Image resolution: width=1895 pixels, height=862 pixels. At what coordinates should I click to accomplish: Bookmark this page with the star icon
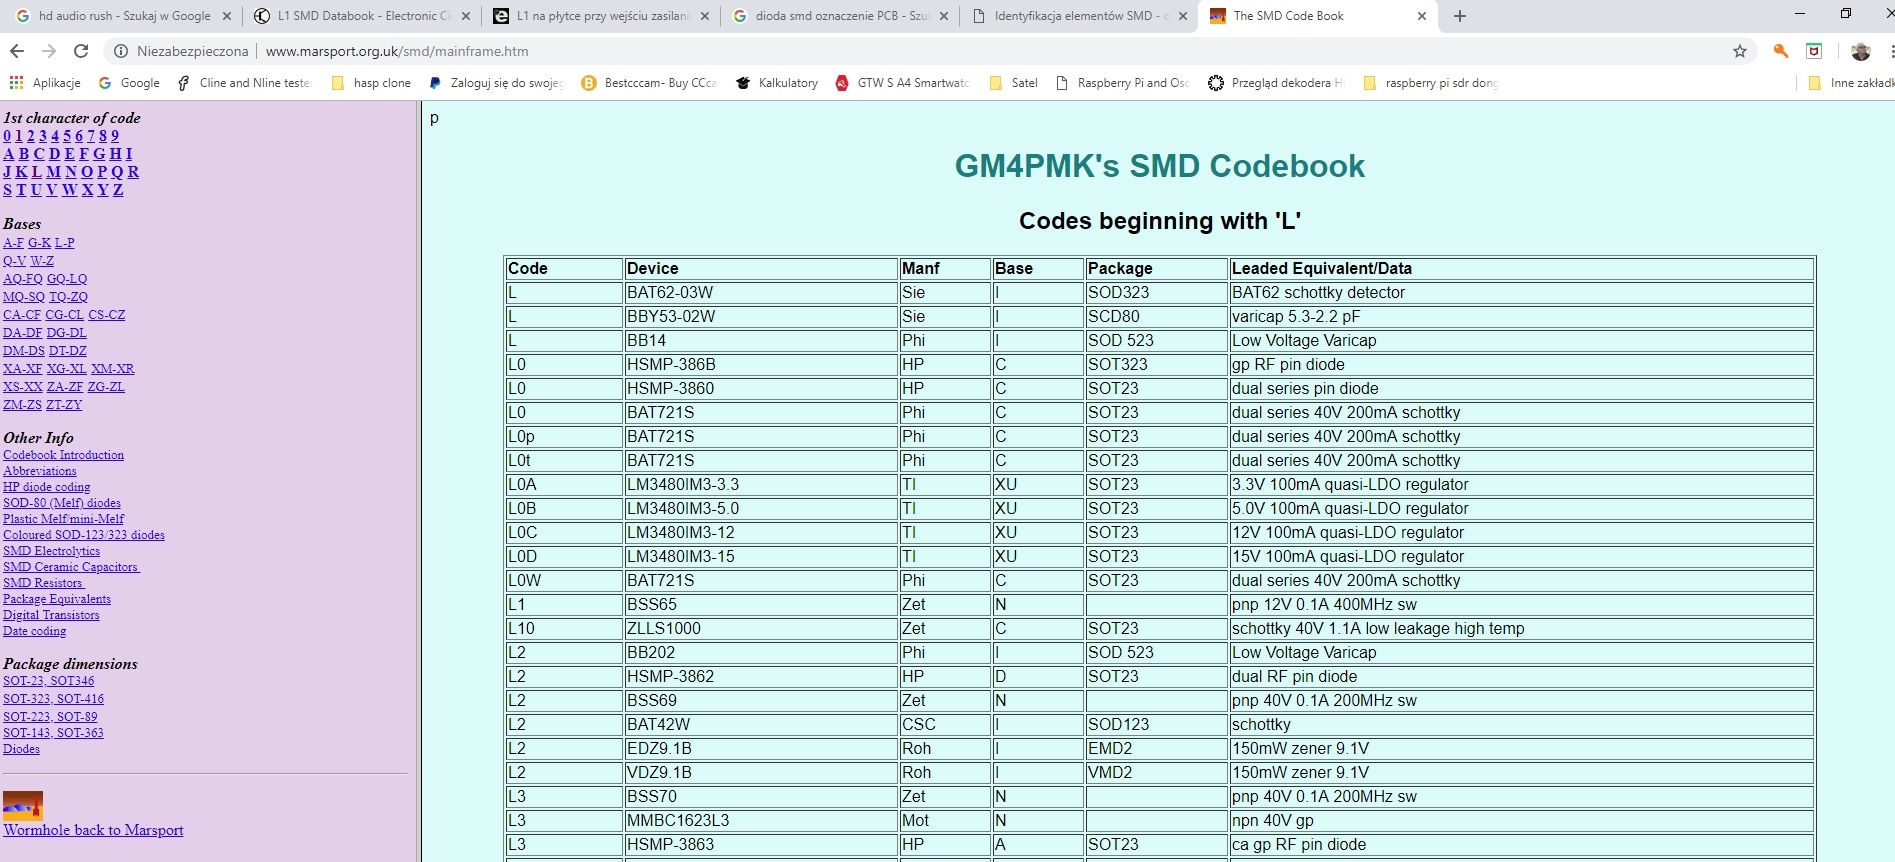1740,51
